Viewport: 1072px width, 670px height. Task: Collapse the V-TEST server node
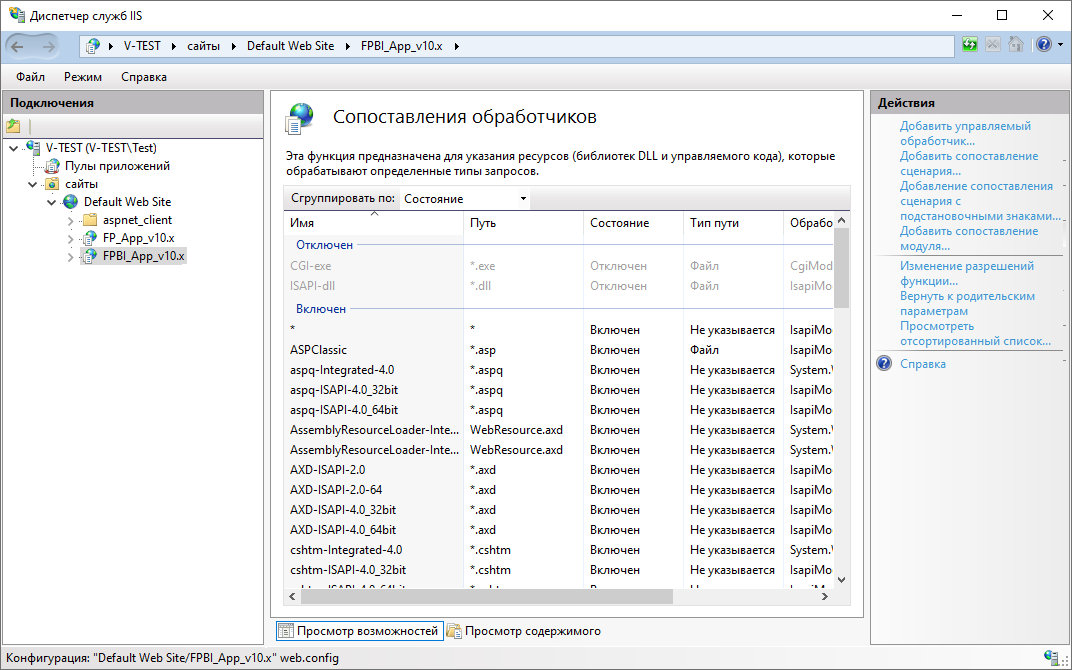pyautogui.click(x=12, y=148)
